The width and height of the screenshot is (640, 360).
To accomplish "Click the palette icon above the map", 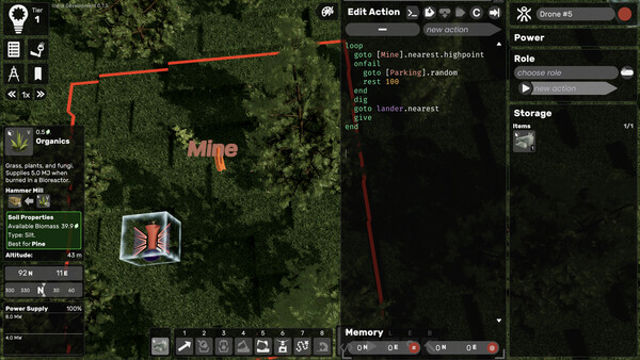I will tap(327, 12).
